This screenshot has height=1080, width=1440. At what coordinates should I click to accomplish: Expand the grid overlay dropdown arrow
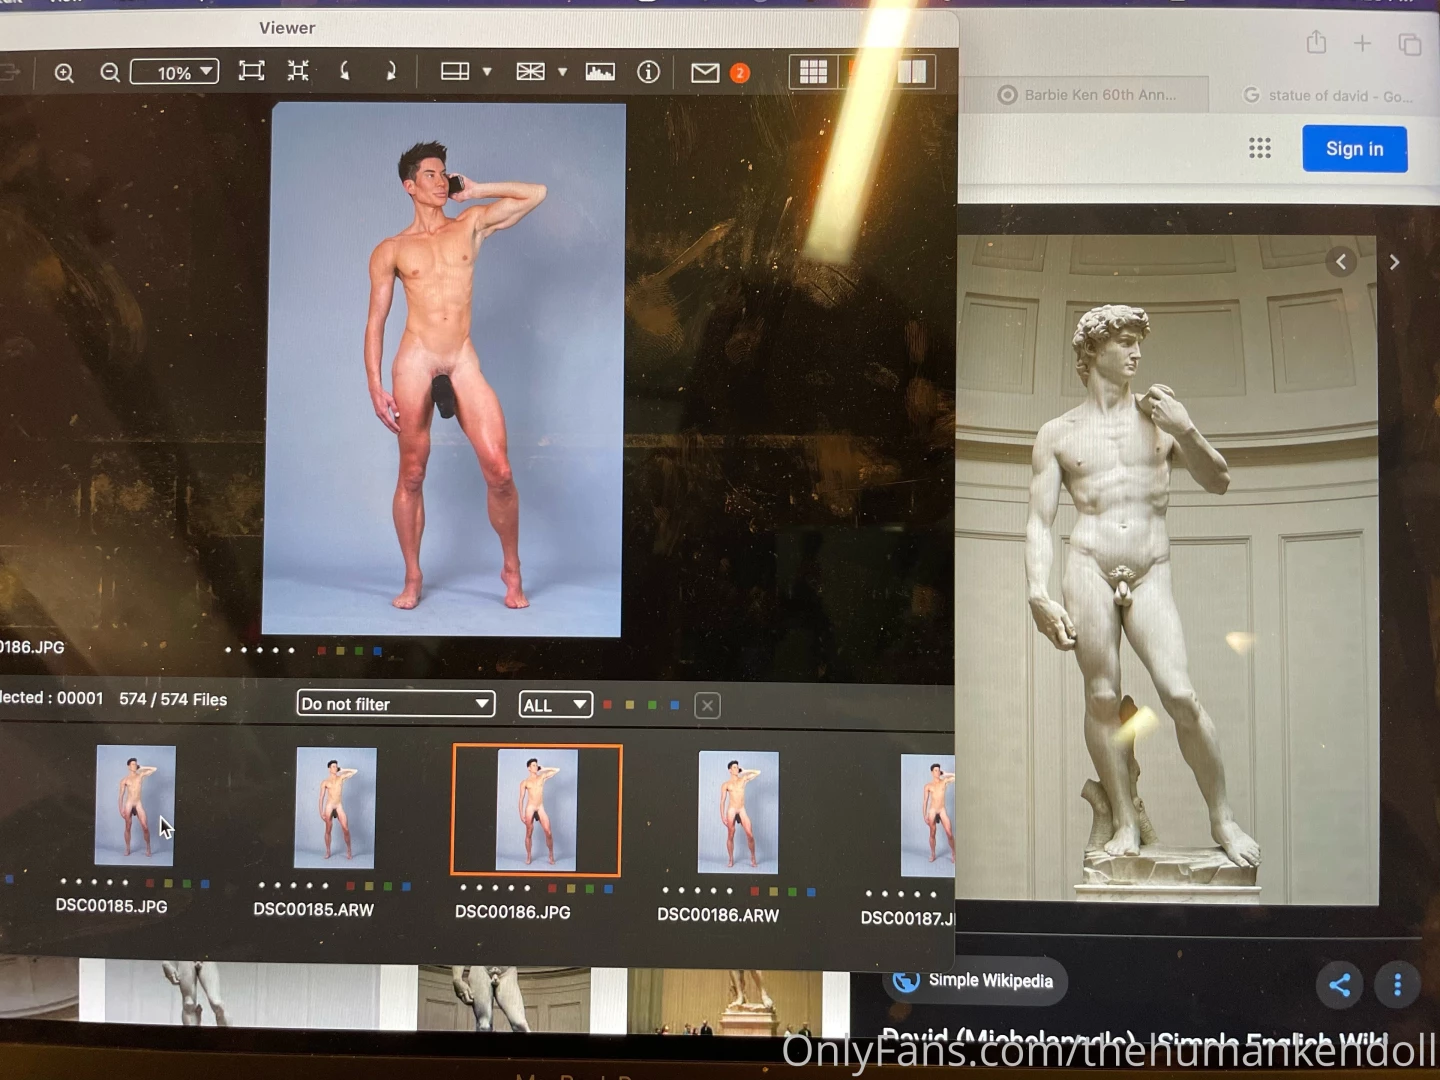[562, 72]
